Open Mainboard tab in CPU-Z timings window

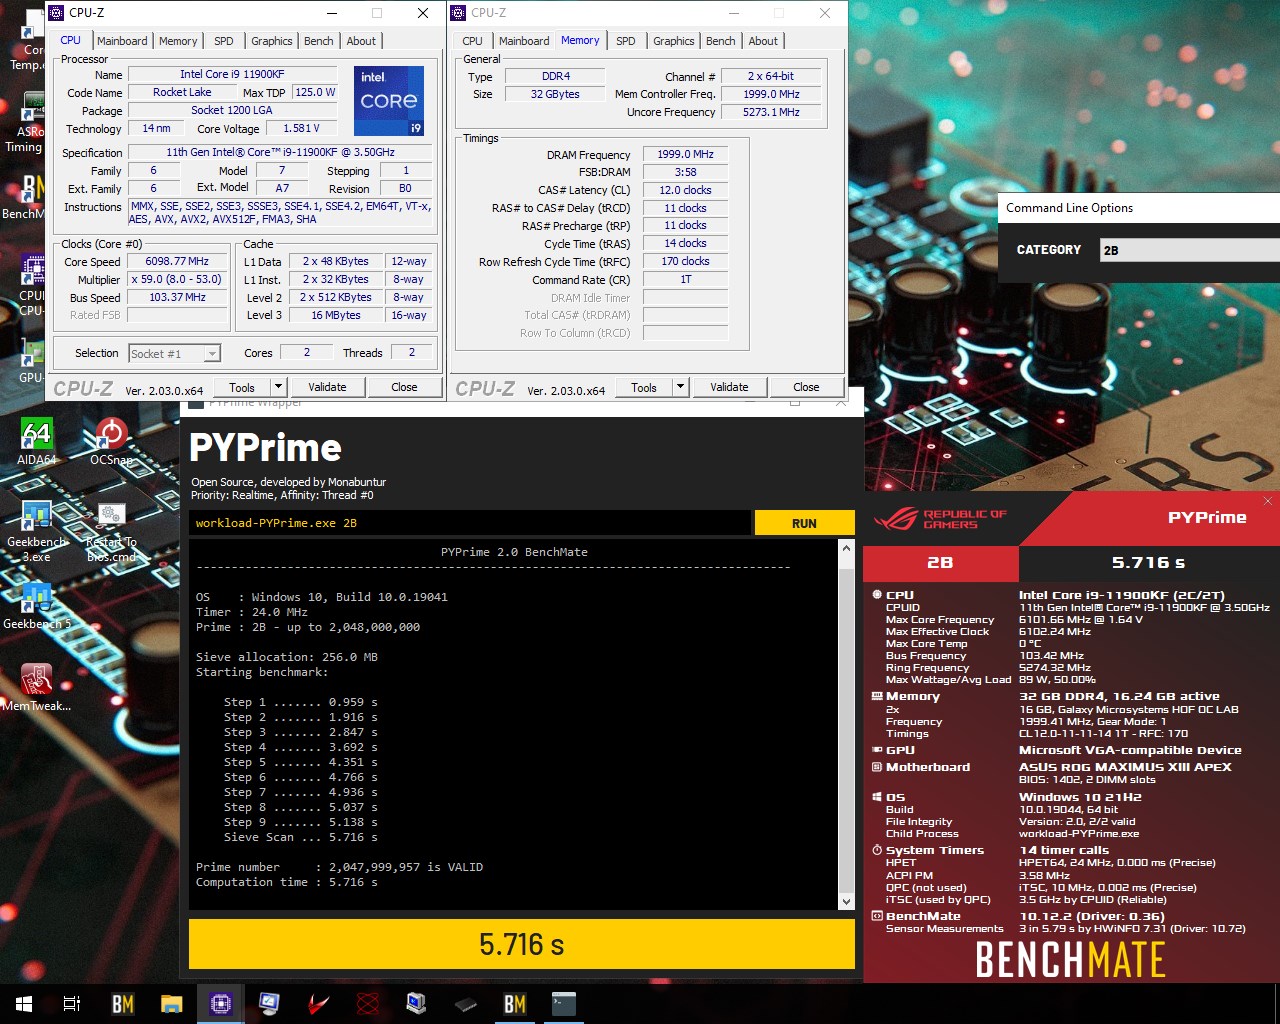pos(524,41)
